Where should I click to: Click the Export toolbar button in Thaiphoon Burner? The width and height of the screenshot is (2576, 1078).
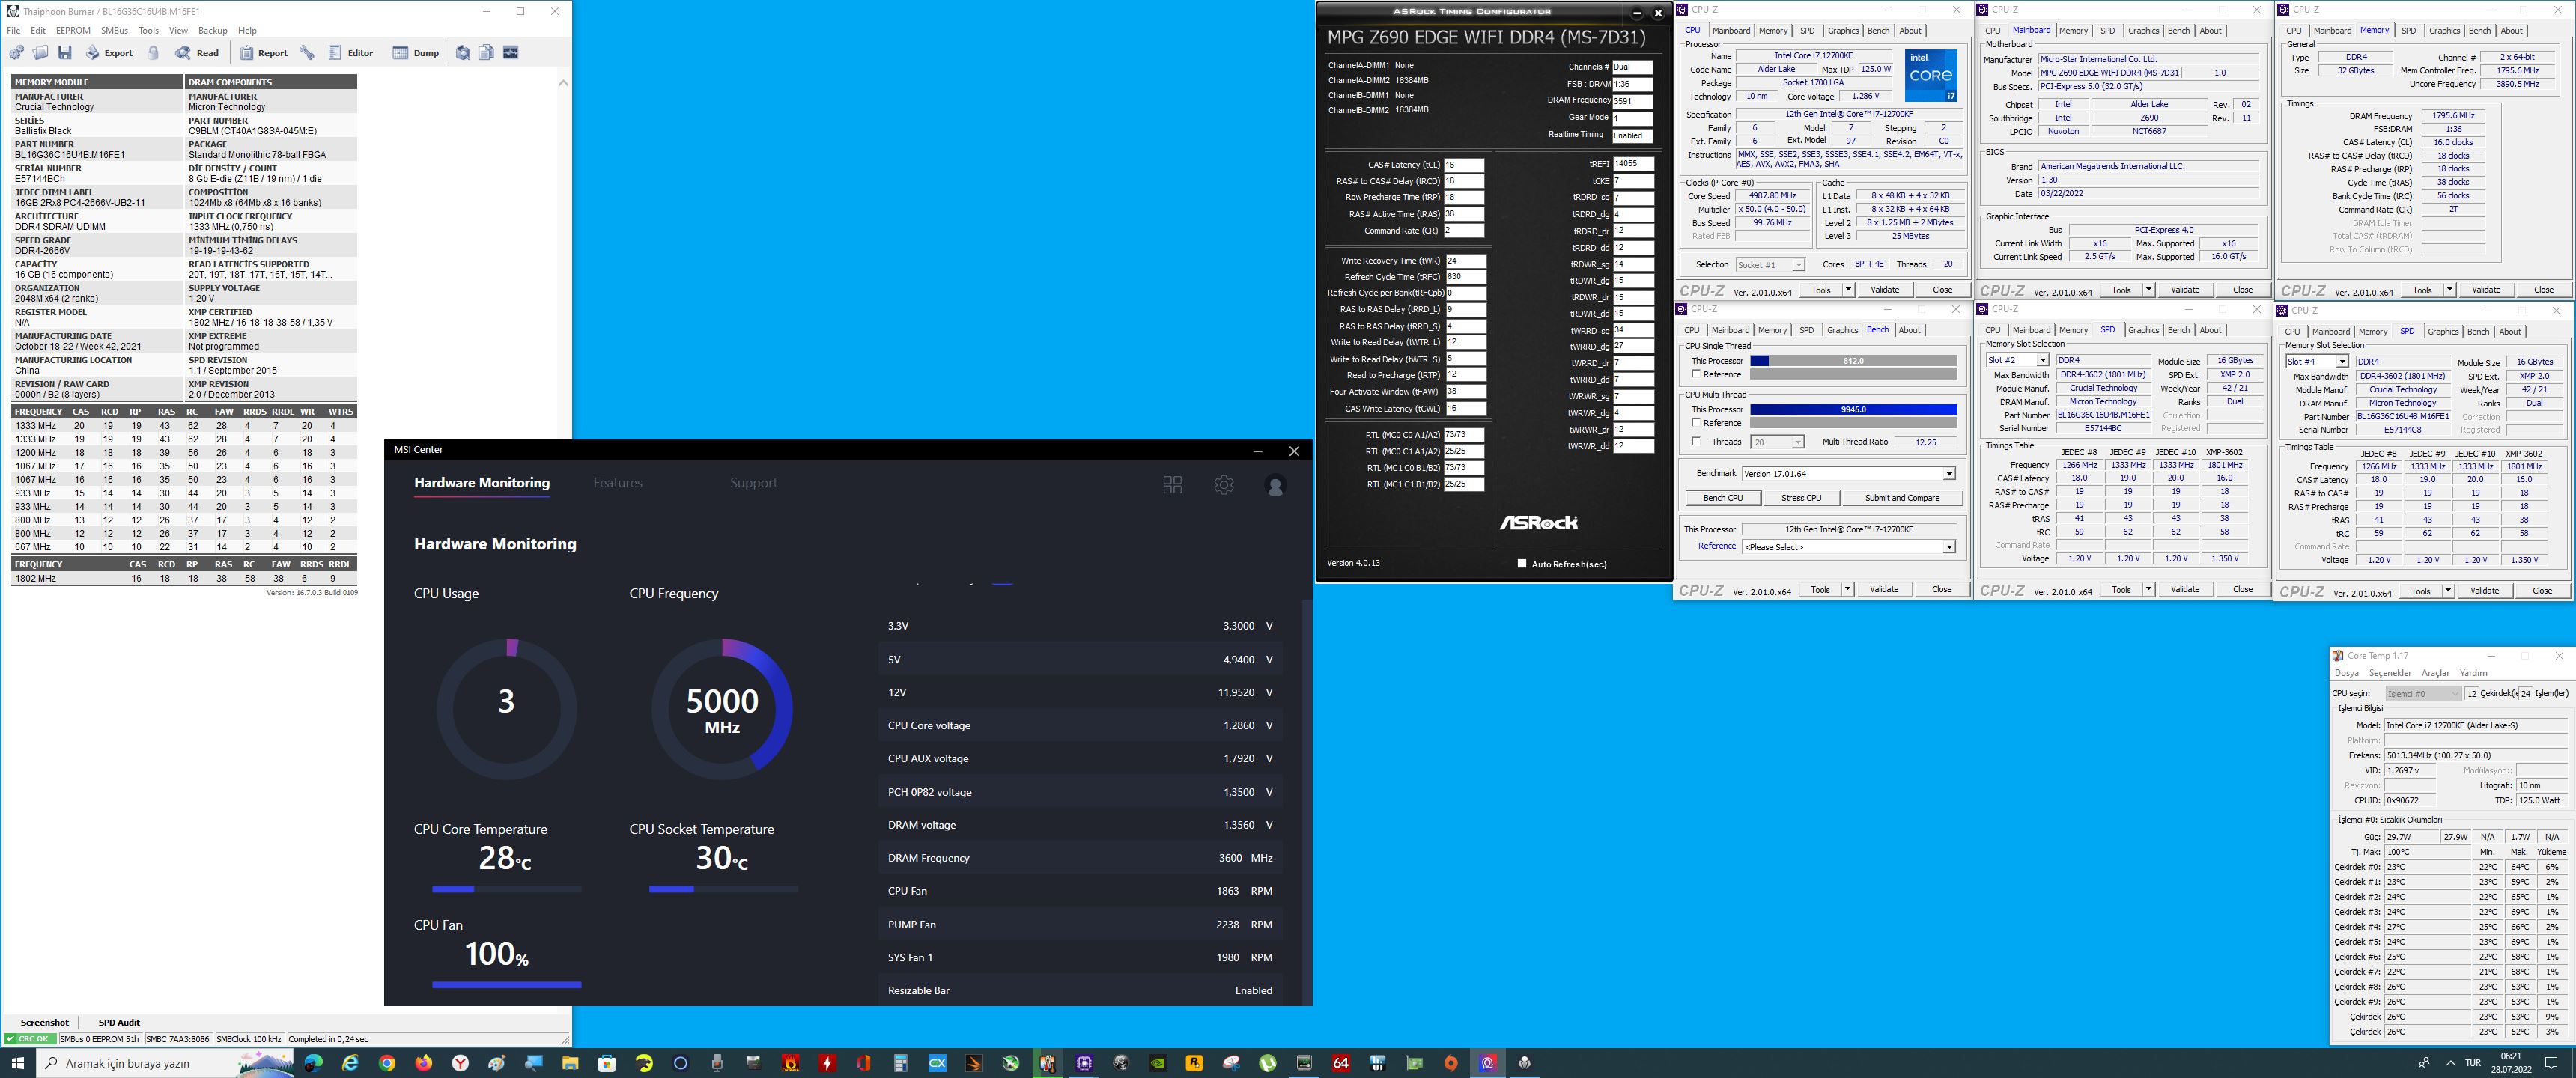click(x=109, y=53)
